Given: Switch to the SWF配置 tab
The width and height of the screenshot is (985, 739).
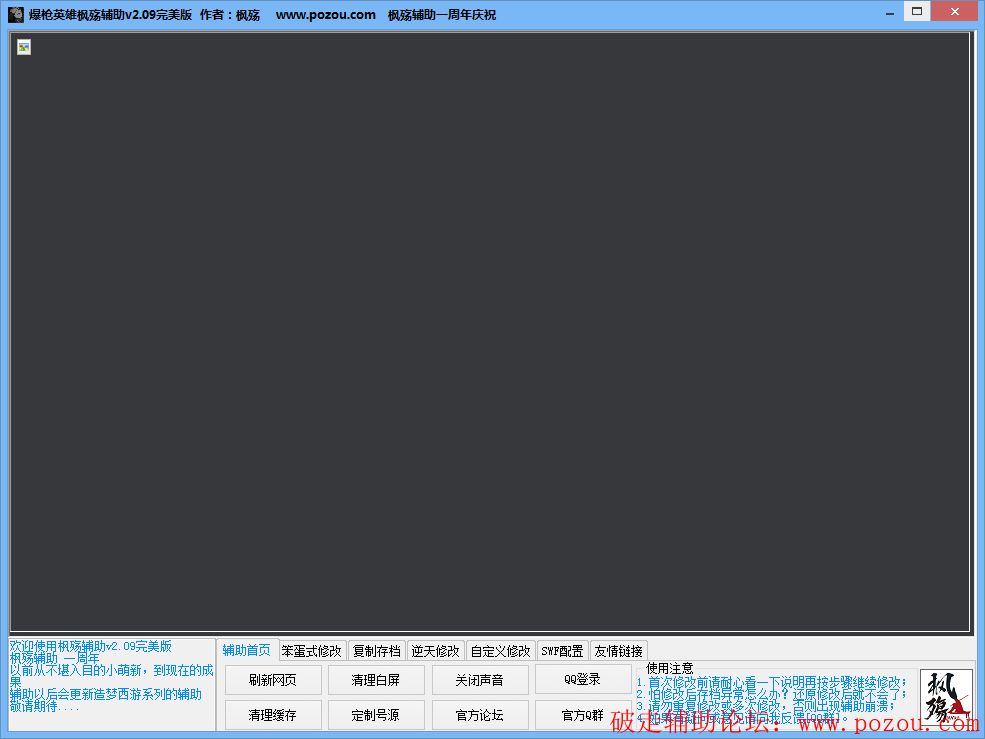Looking at the screenshot, I should point(562,651).
